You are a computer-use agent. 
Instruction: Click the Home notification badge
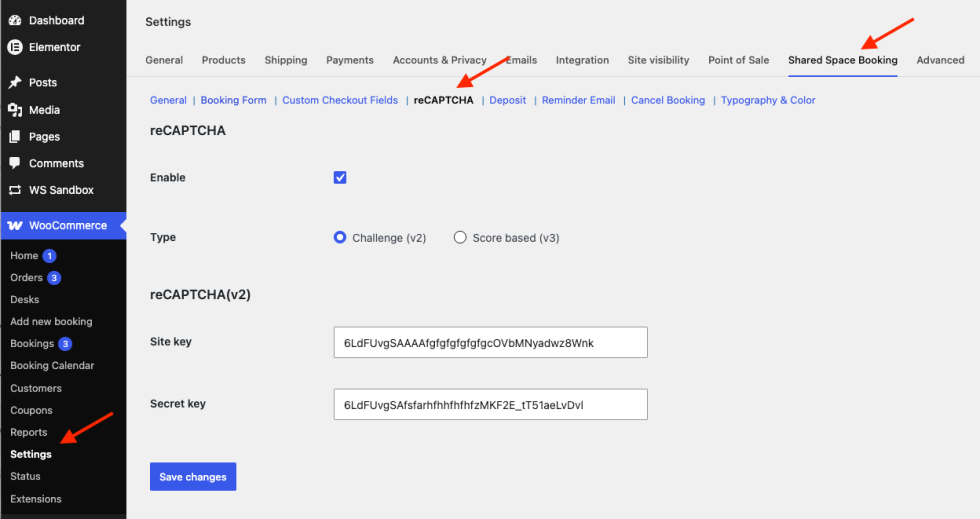pyautogui.click(x=49, y=256)
